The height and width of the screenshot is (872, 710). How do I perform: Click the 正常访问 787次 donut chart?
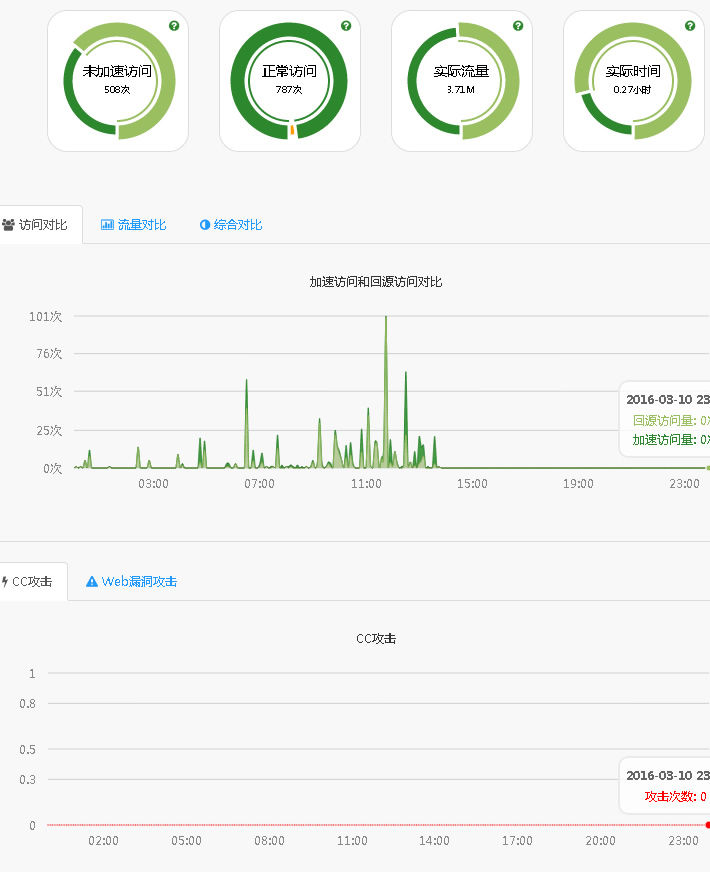(x=289, y=81)
